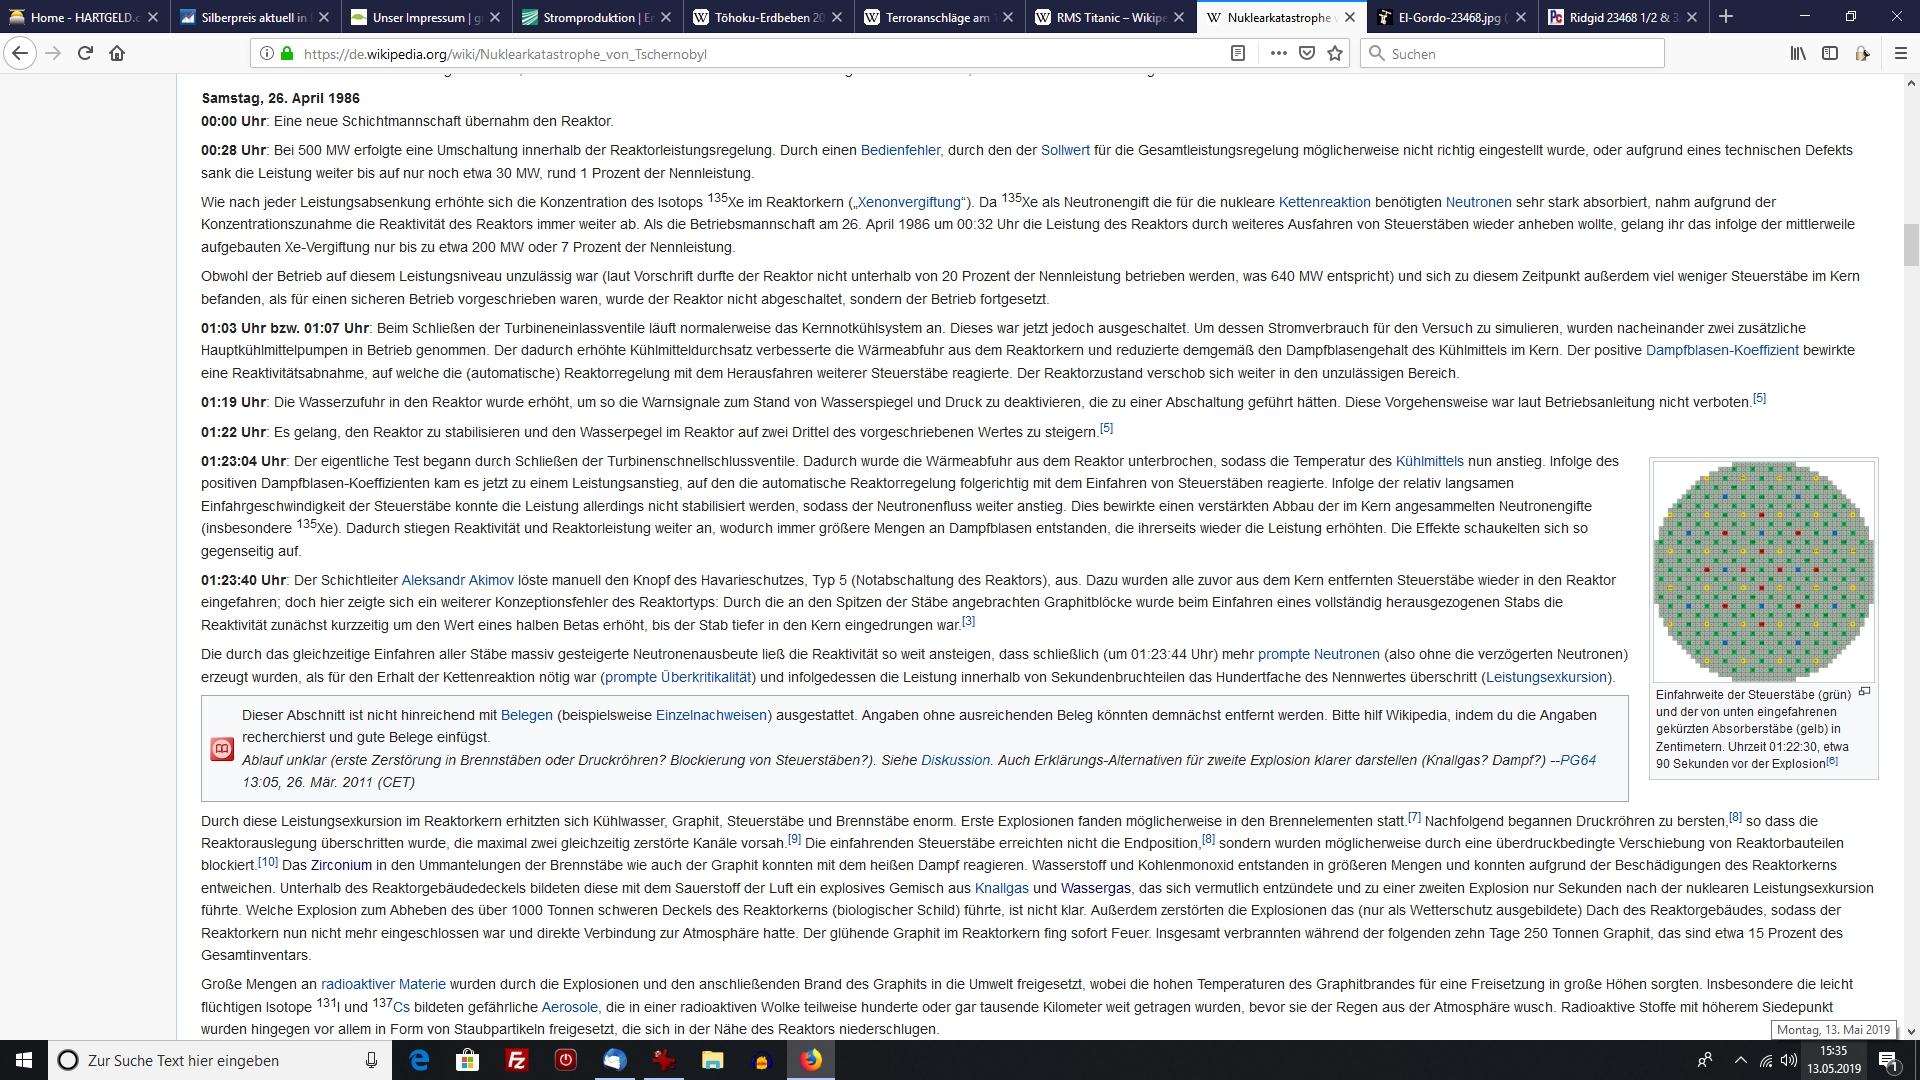
Task: Expand hidden system tray icons
Action: click(x=1740, y=1060)
